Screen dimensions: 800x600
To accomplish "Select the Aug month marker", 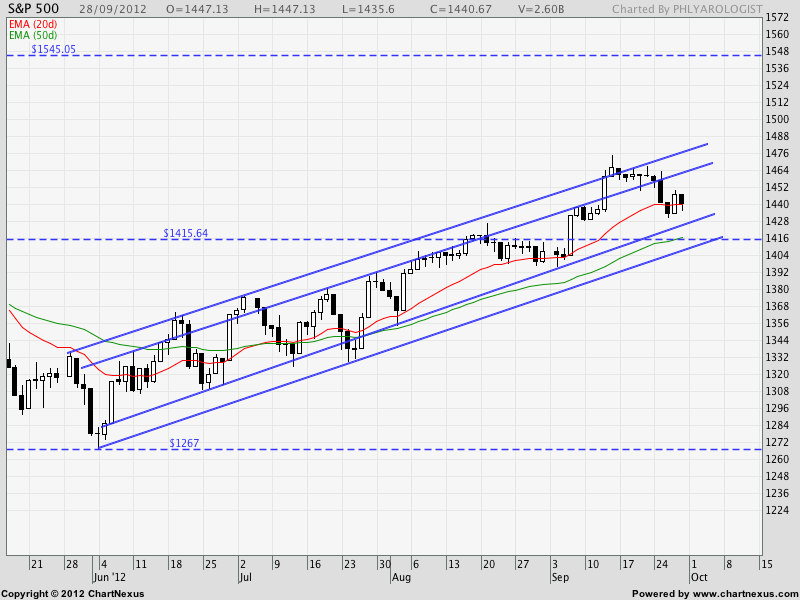I will 401,578.
